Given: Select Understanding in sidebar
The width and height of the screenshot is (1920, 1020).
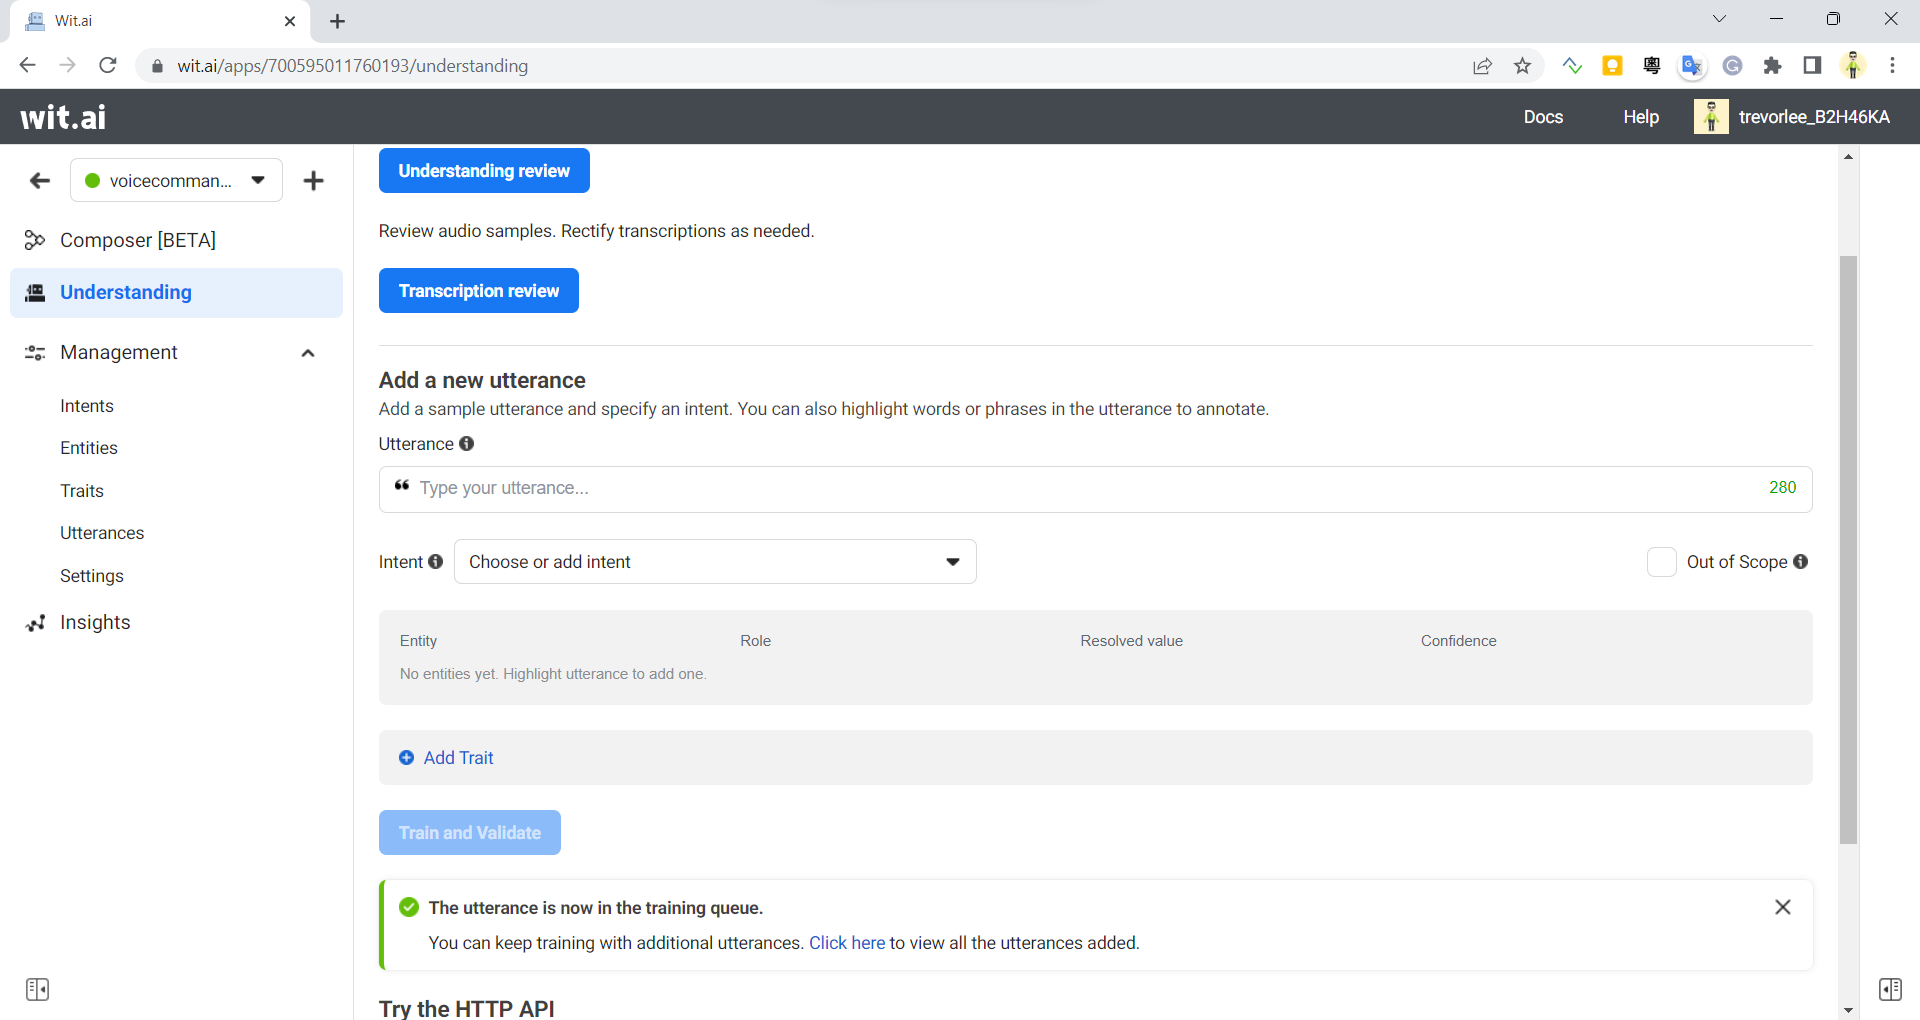Looking at the screenshot, I should coord(177,293).
